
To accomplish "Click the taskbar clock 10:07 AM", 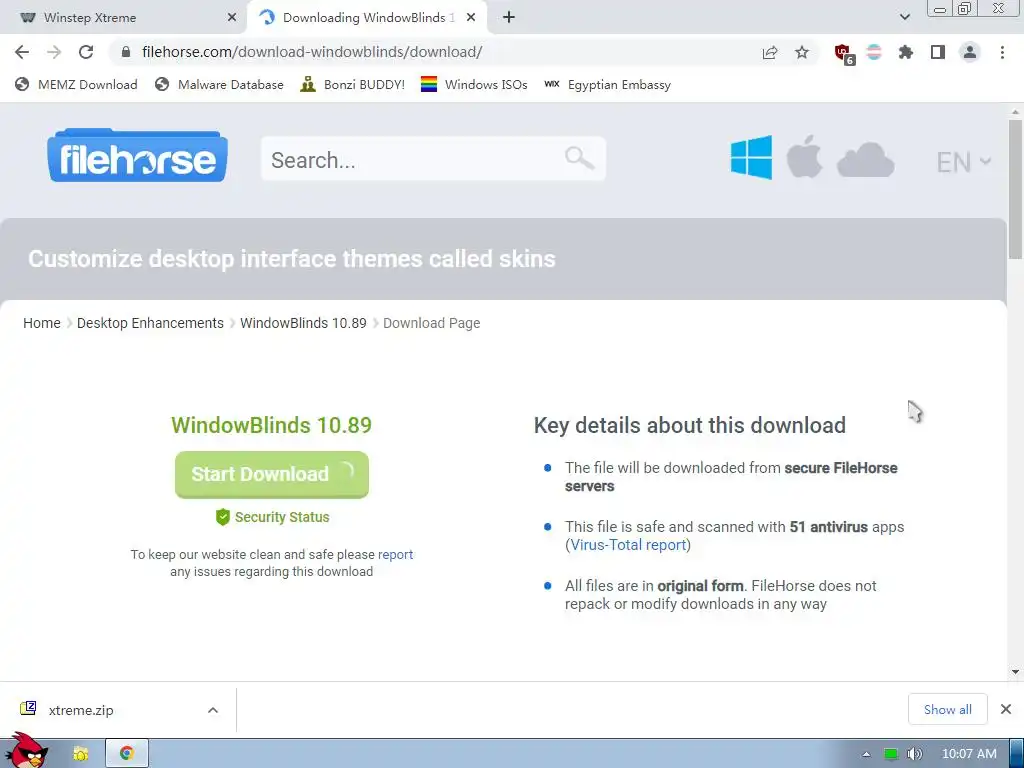I will (x=969, y=754).
